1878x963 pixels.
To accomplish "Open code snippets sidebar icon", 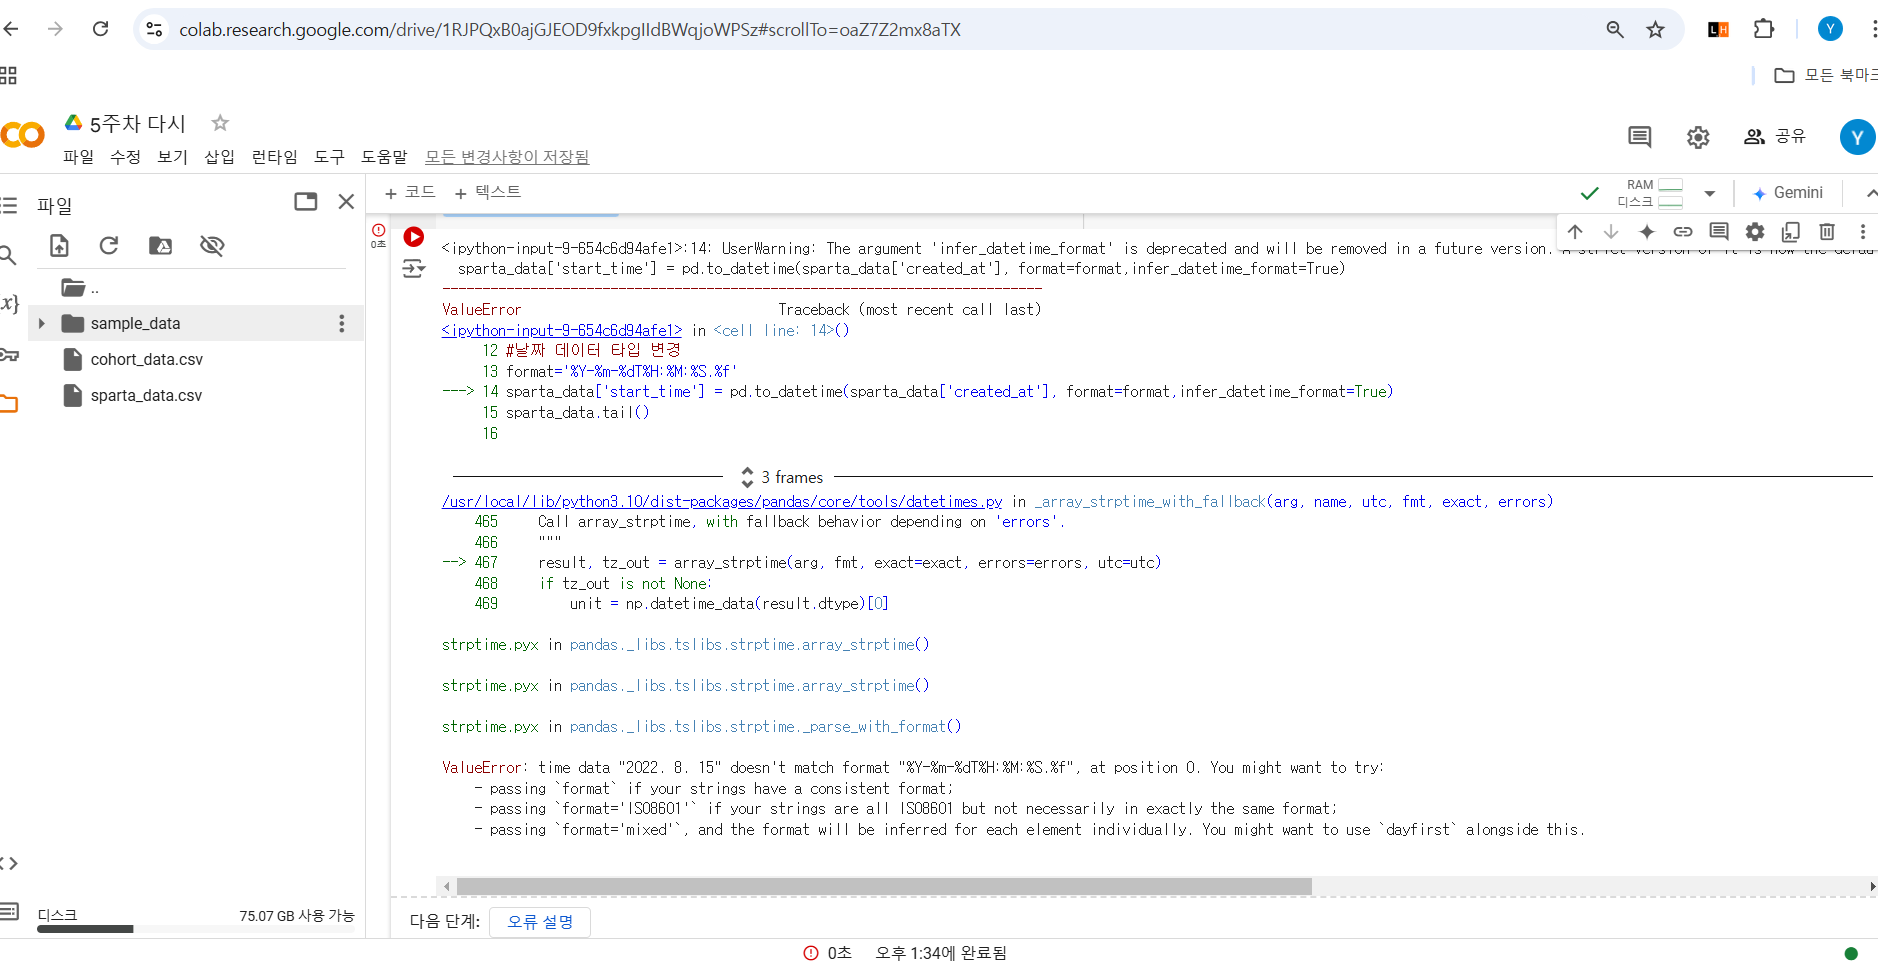I will pos(9,863).
